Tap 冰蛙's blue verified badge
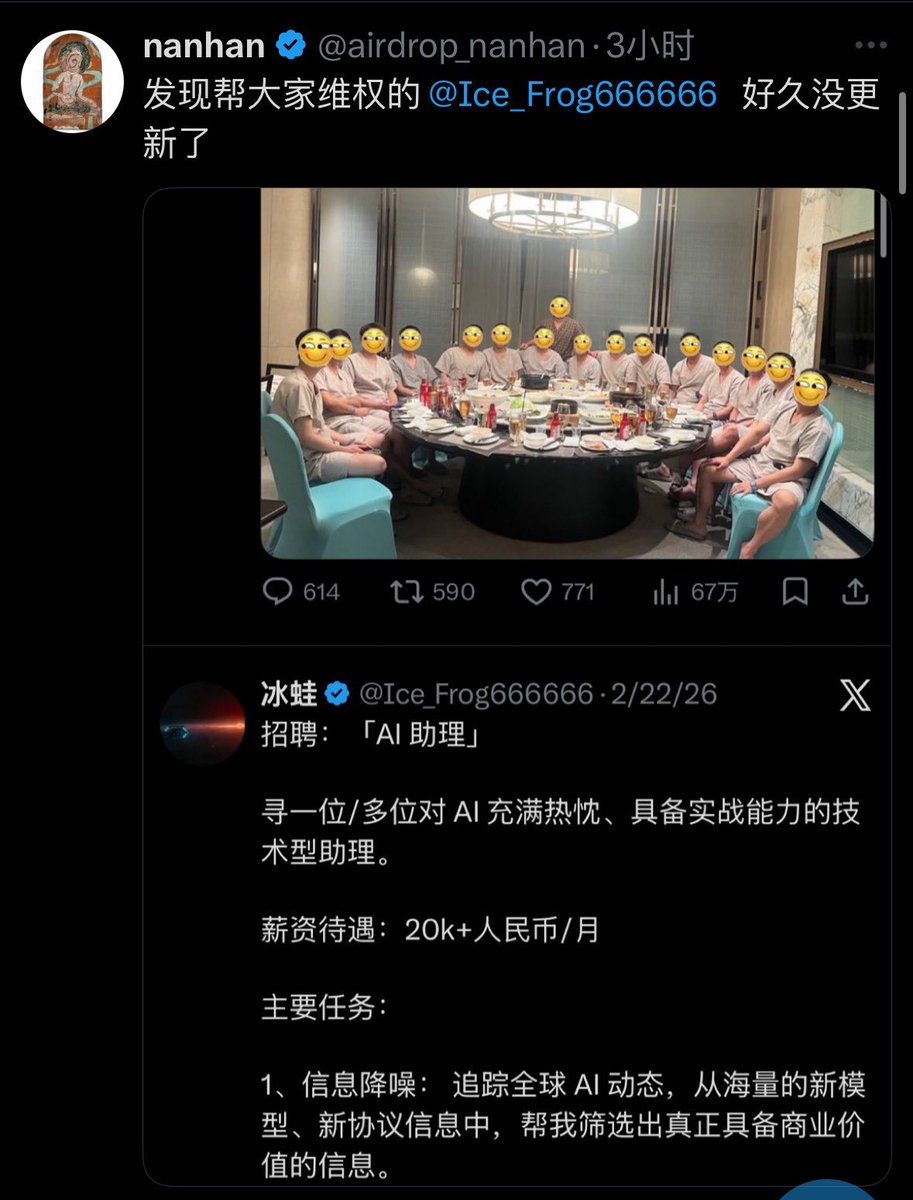 pos(338,693)
